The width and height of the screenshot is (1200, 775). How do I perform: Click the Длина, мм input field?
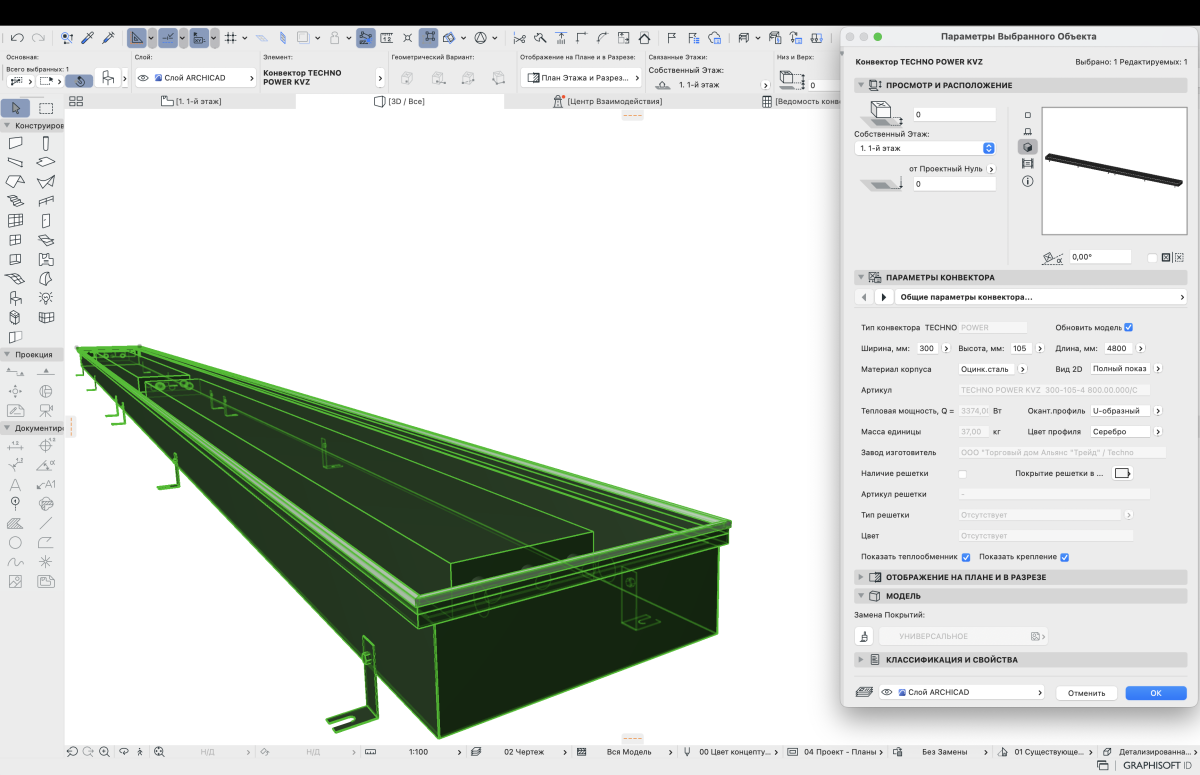[x=1117, y=349]
